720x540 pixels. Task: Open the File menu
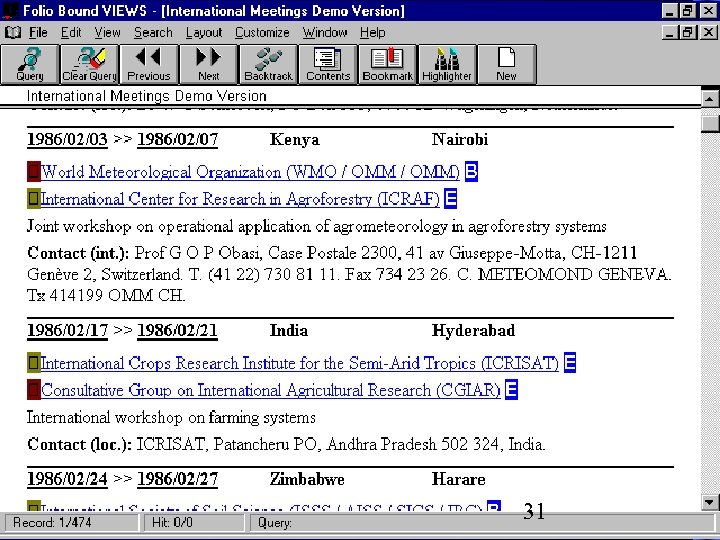point(38,33)
